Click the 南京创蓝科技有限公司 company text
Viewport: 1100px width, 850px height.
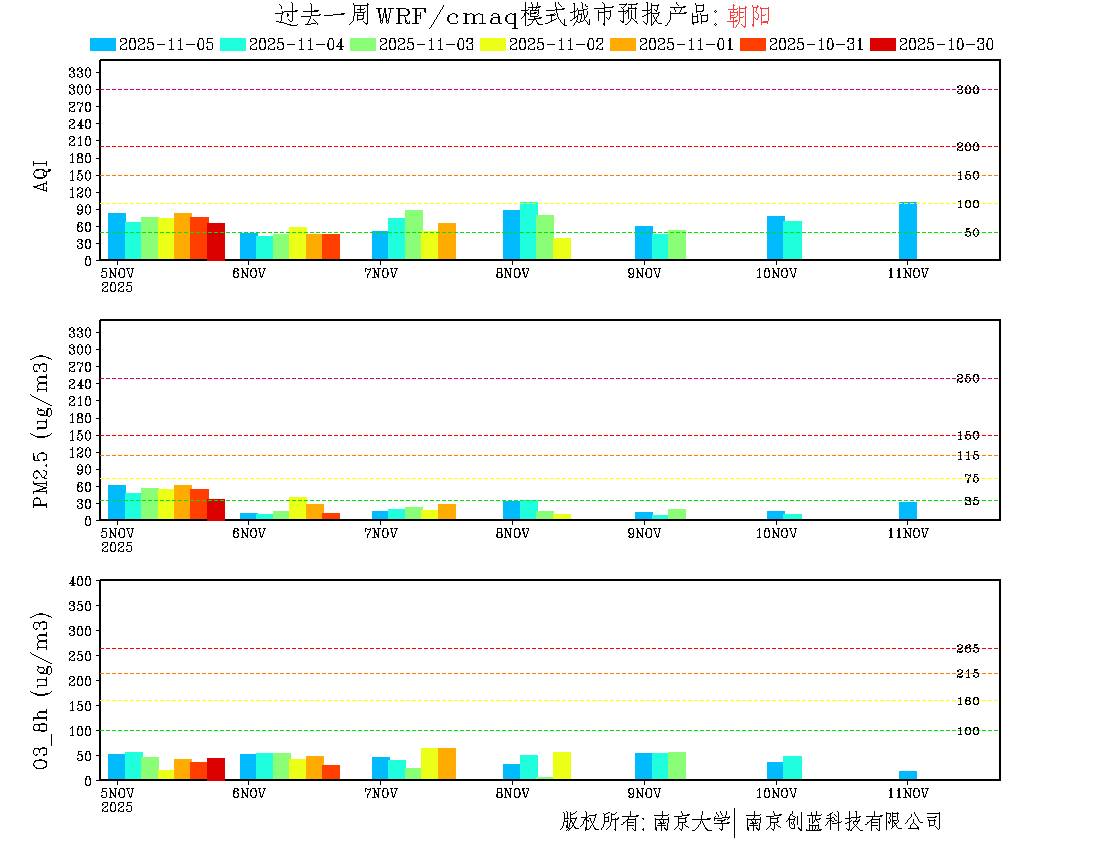[843, 822]
